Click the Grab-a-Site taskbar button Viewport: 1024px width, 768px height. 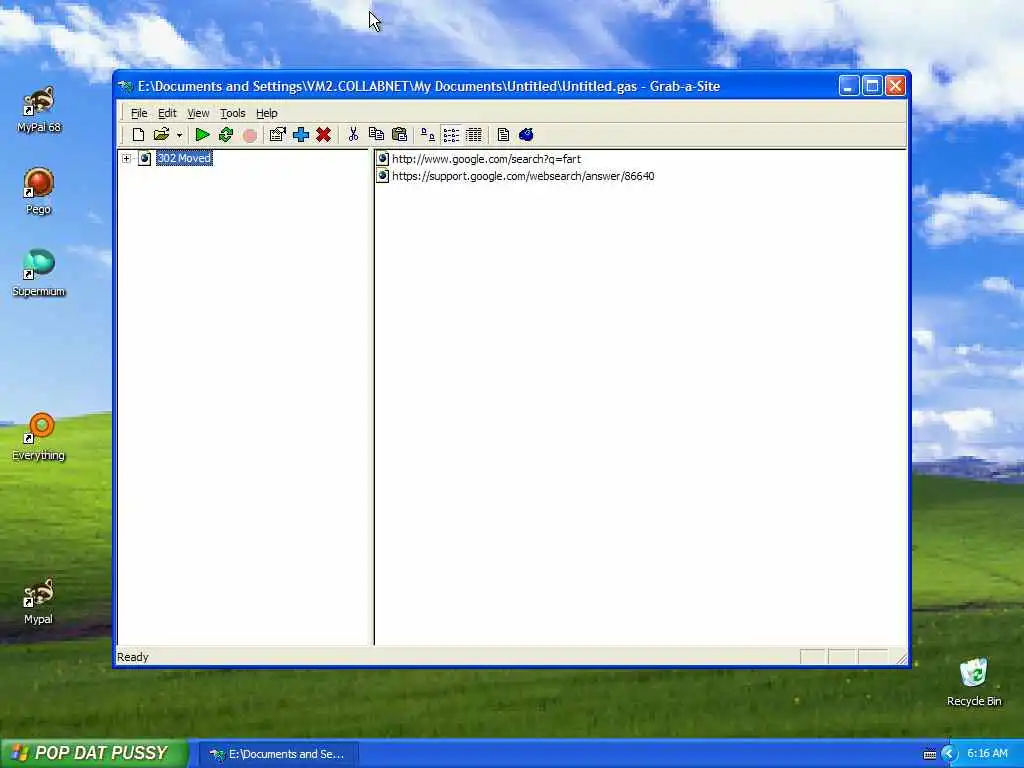(278, 754)
